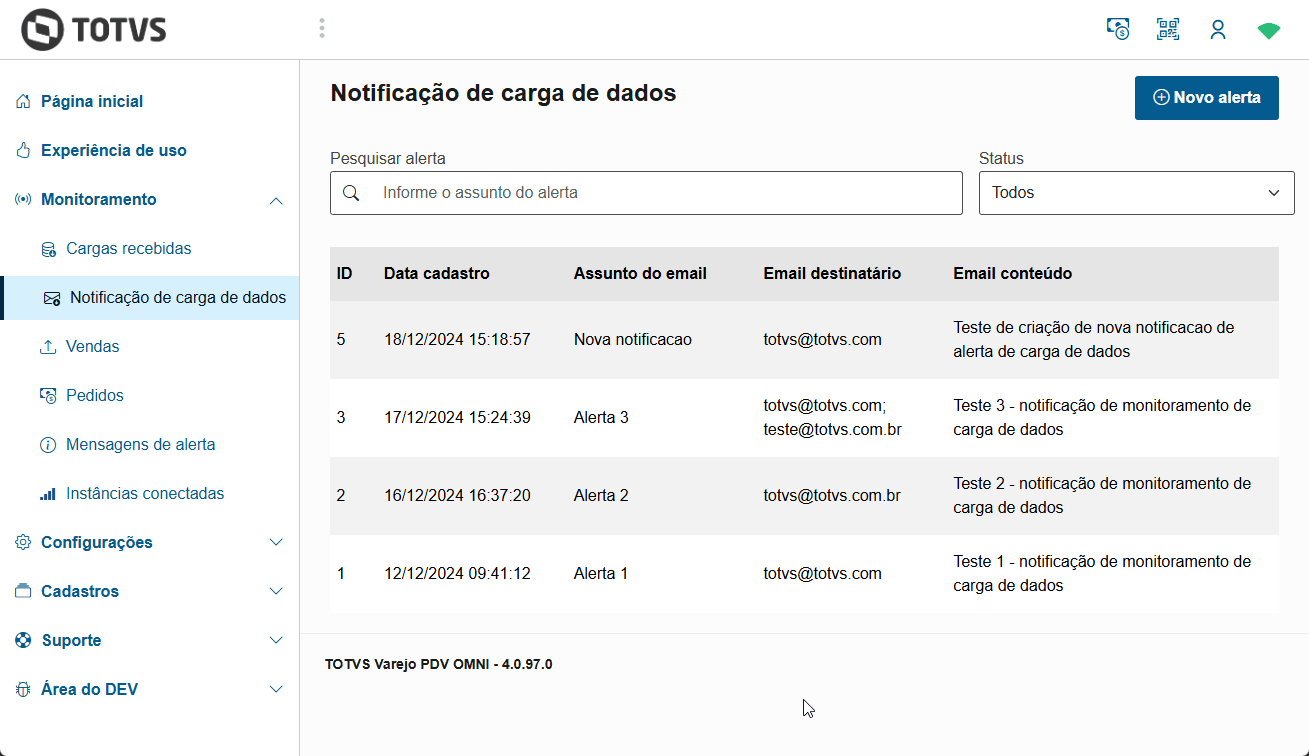Click the Novo alerta button
This screenshot has height=756, width=1309.
coord(1206,97)
